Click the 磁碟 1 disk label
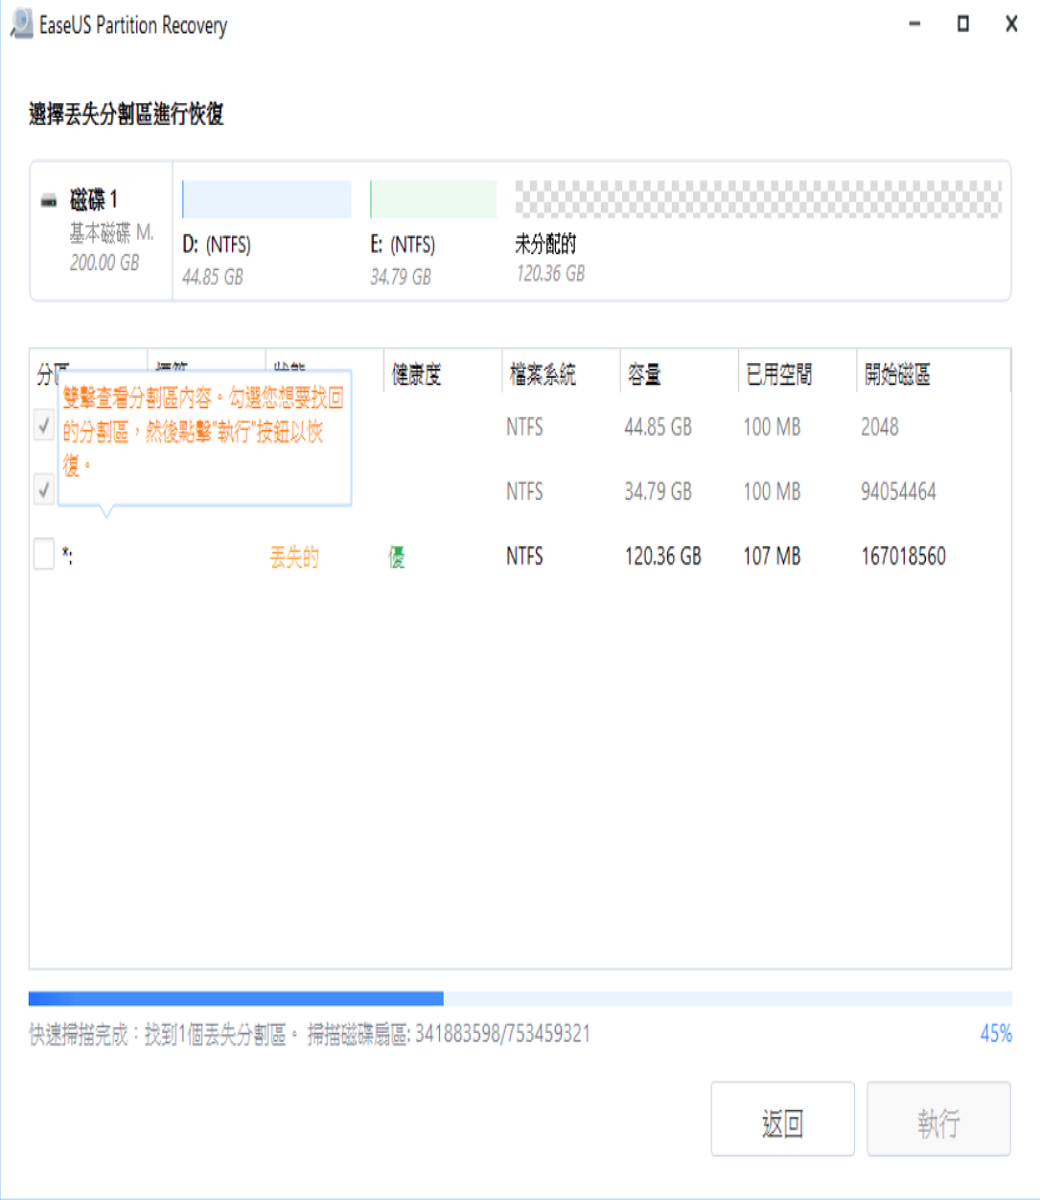 93,200
